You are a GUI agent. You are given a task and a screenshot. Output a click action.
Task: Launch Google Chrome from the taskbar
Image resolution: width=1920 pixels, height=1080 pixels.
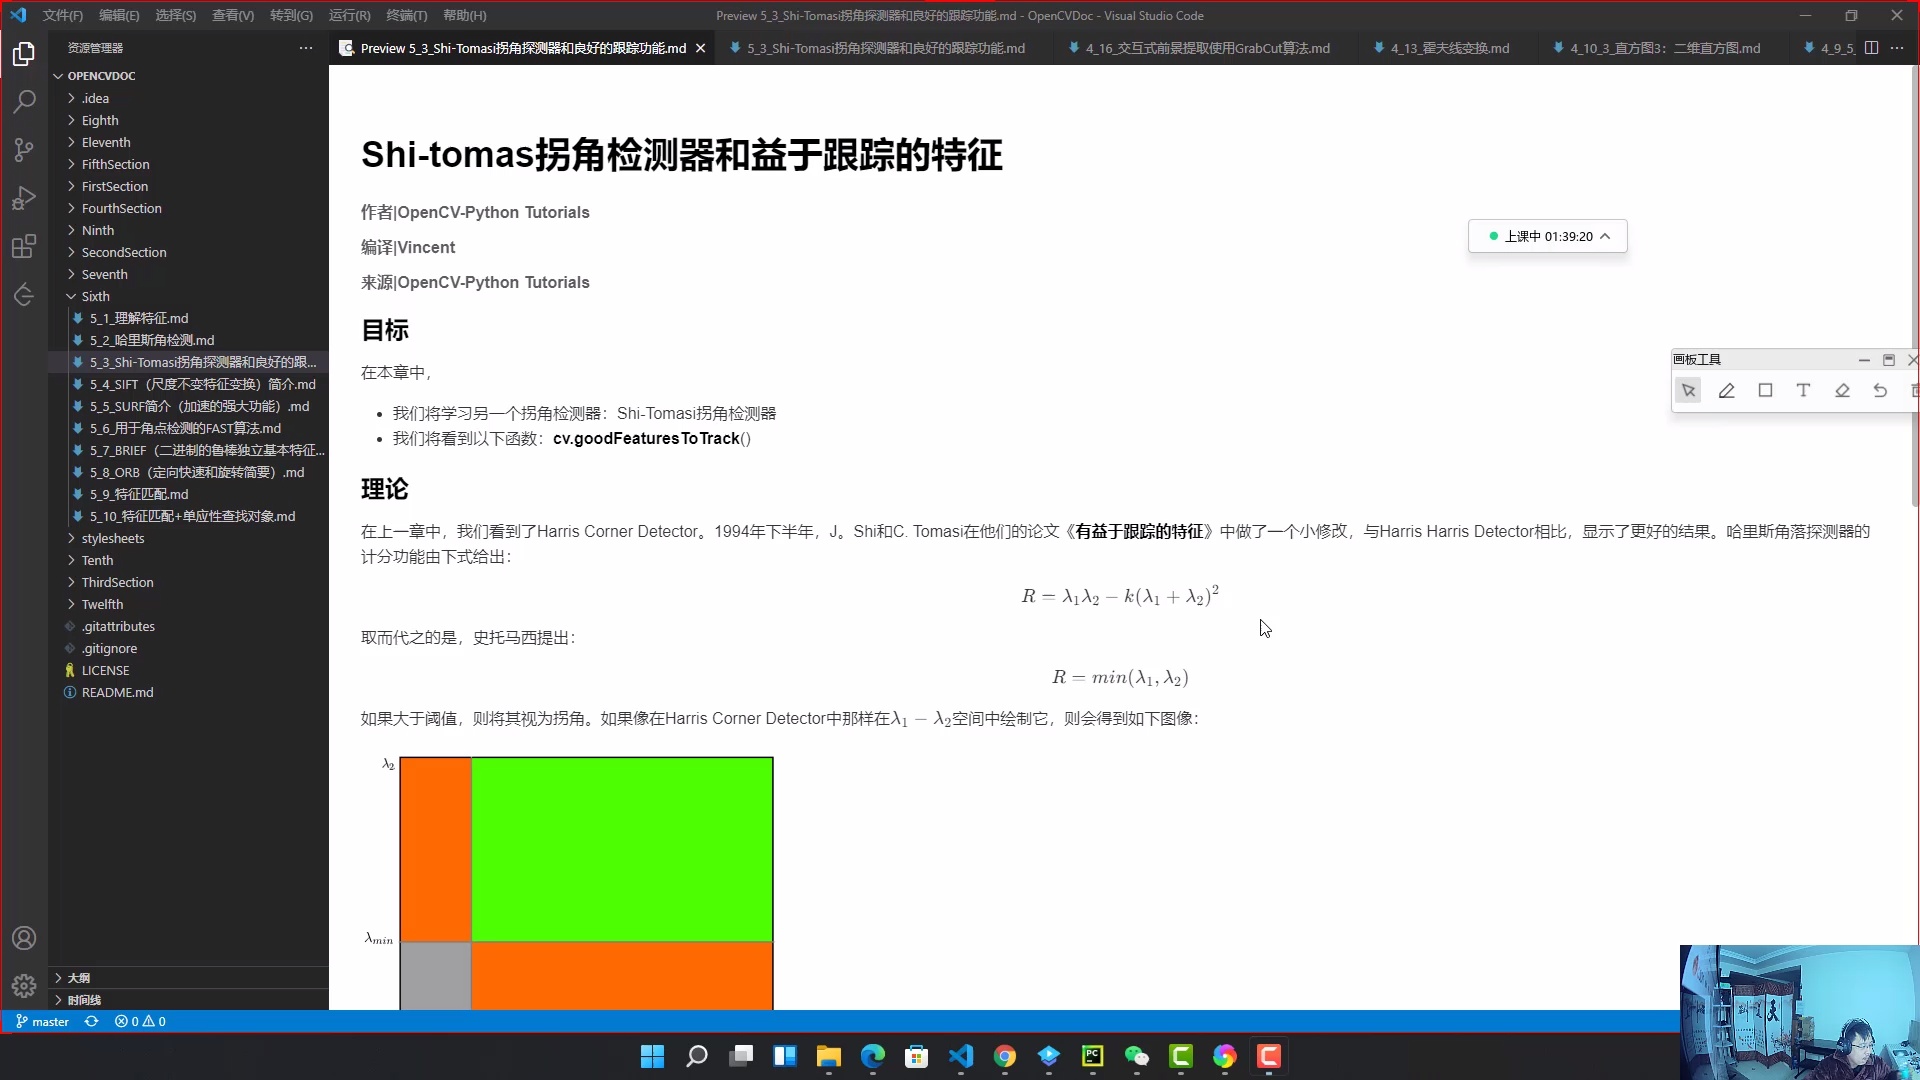tap(1005, 1057)
